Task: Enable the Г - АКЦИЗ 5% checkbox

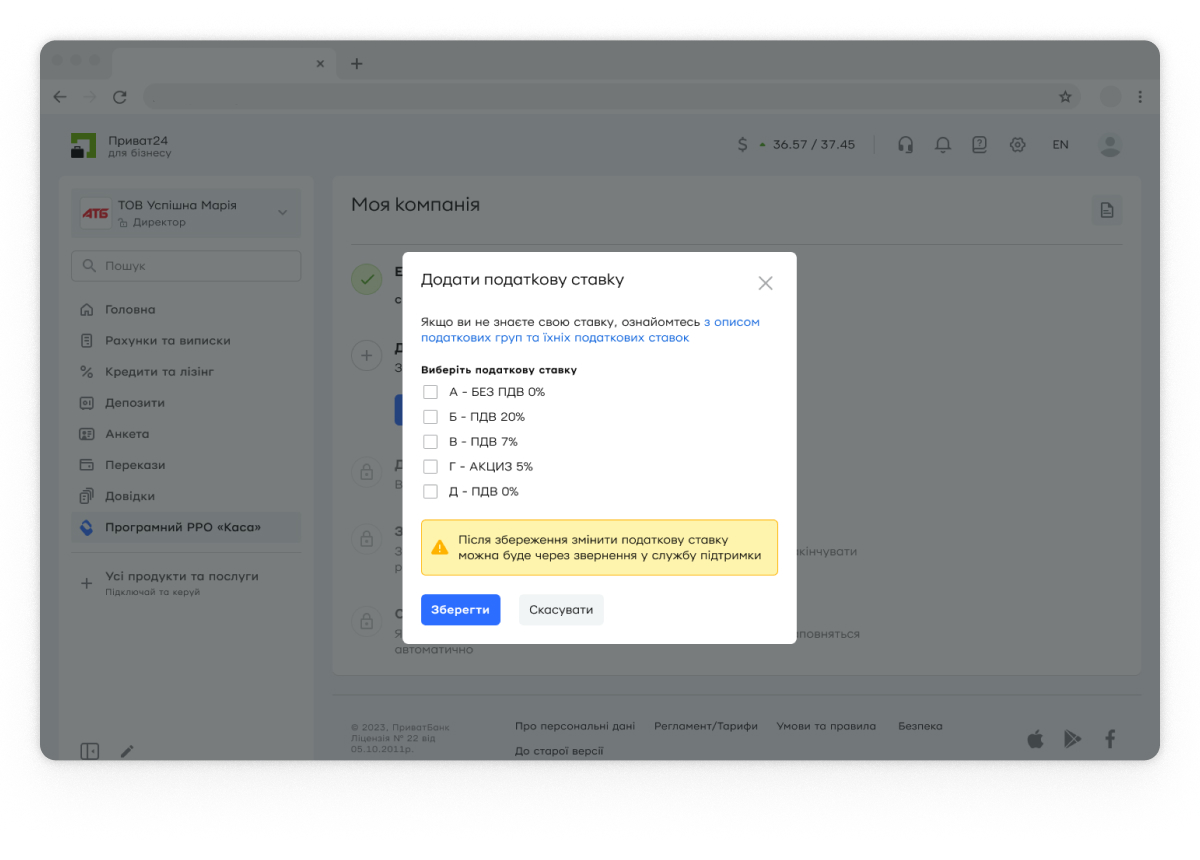Action: [x=431, y=467]
